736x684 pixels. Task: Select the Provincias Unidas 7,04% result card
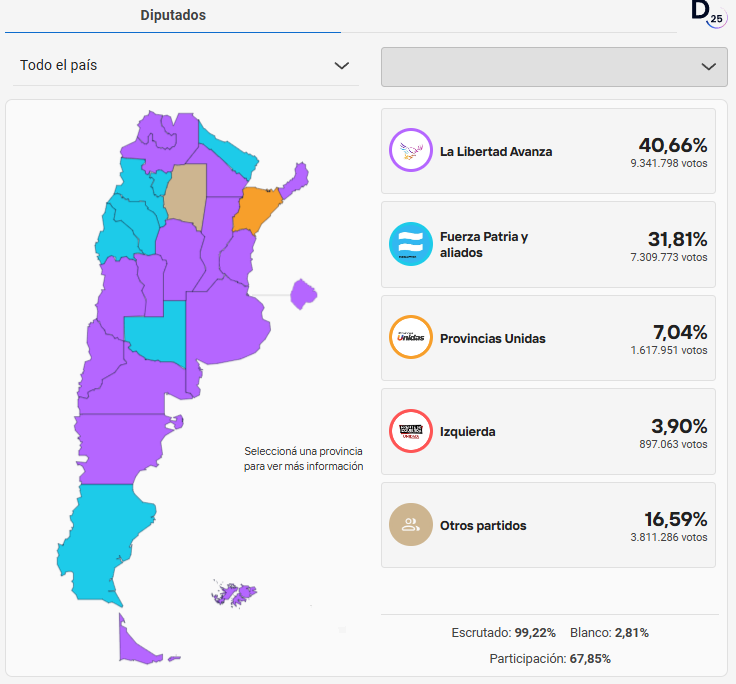point(548,338)
